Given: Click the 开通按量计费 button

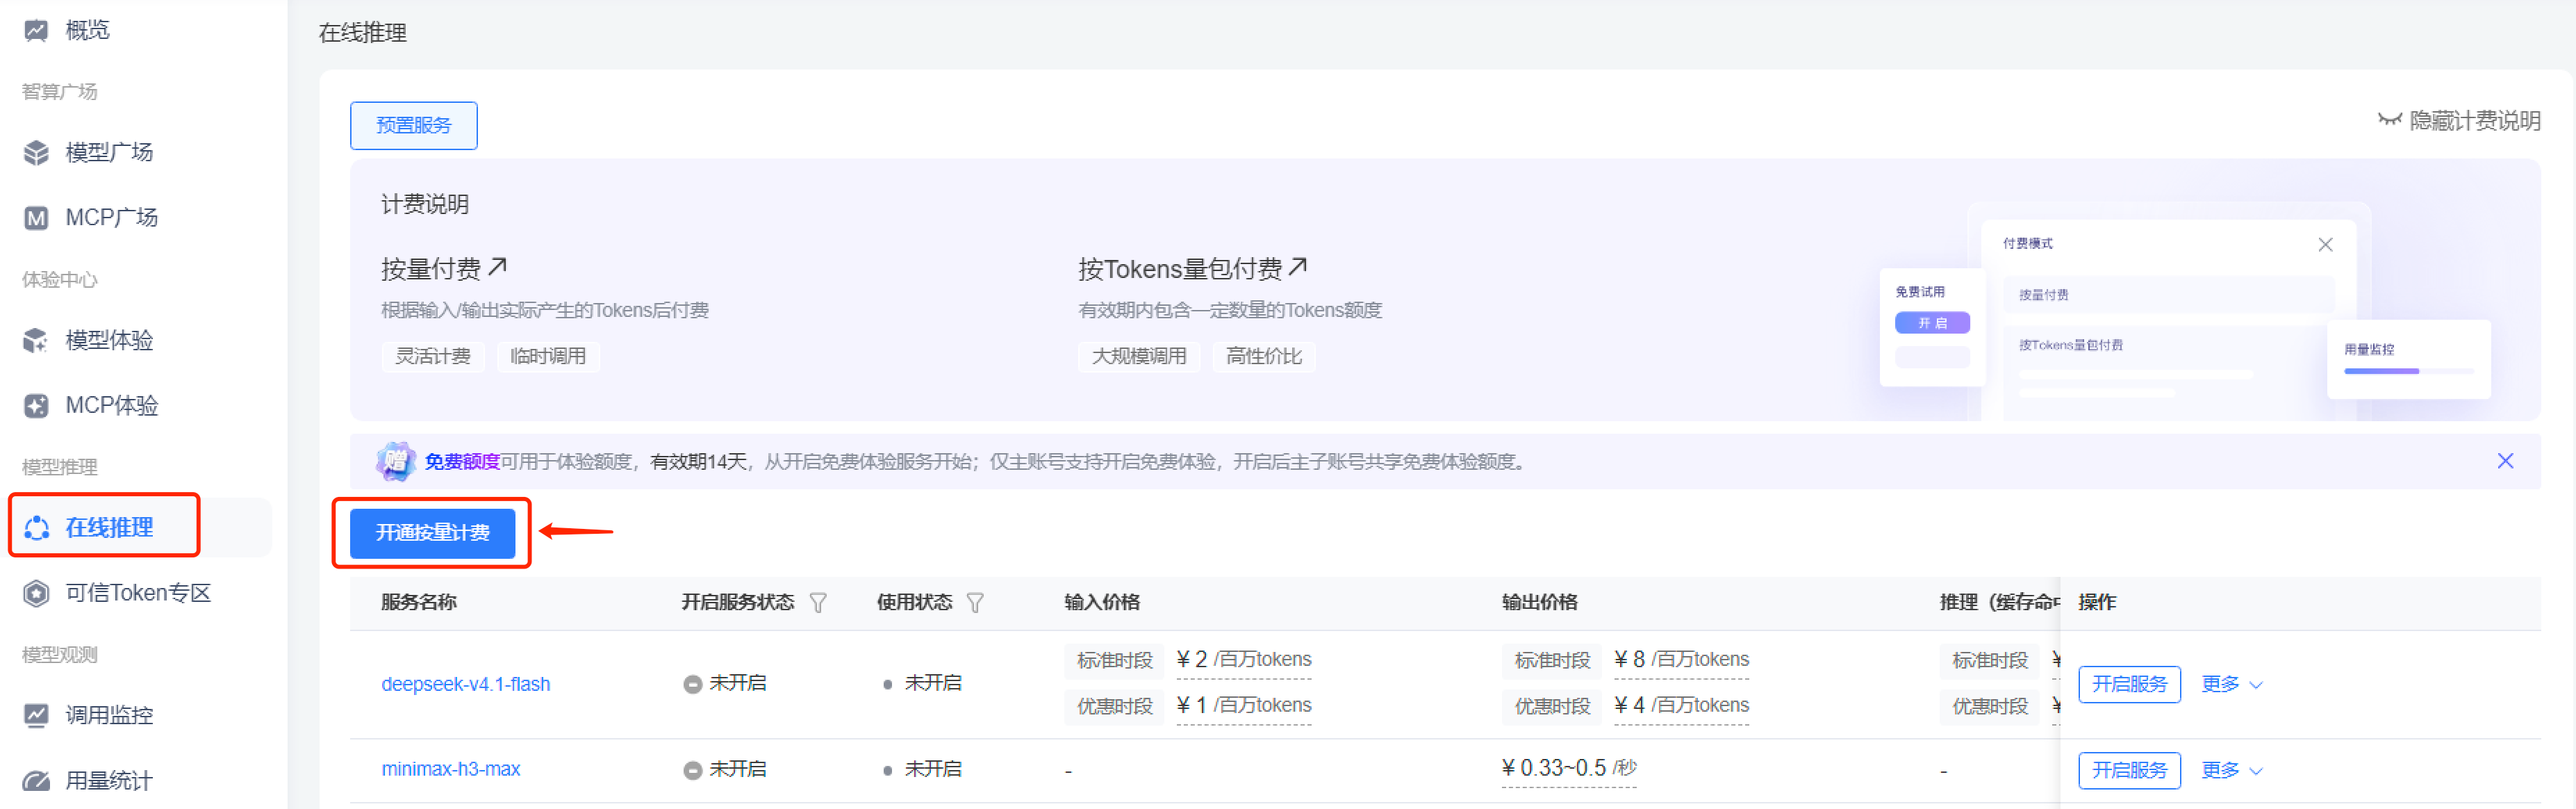Looking at the screenshot, I should tap(432, 533).
